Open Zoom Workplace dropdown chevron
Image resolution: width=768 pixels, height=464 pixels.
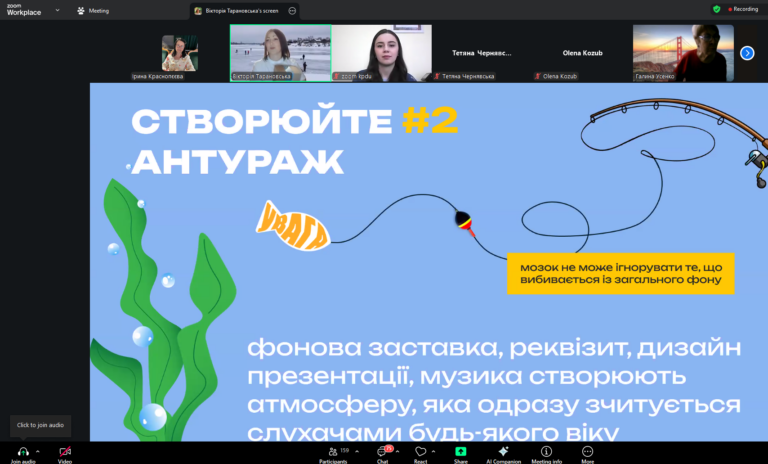click(57, 10)
